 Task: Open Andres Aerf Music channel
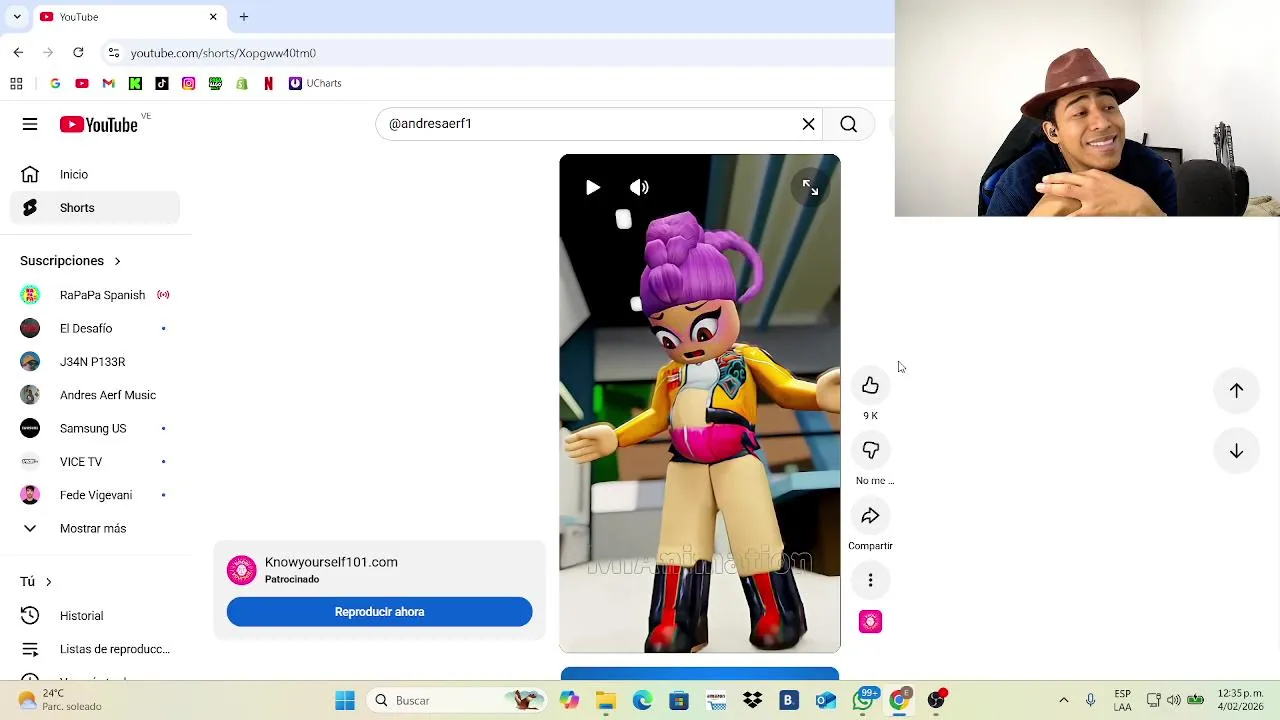(x=96, y=395)
